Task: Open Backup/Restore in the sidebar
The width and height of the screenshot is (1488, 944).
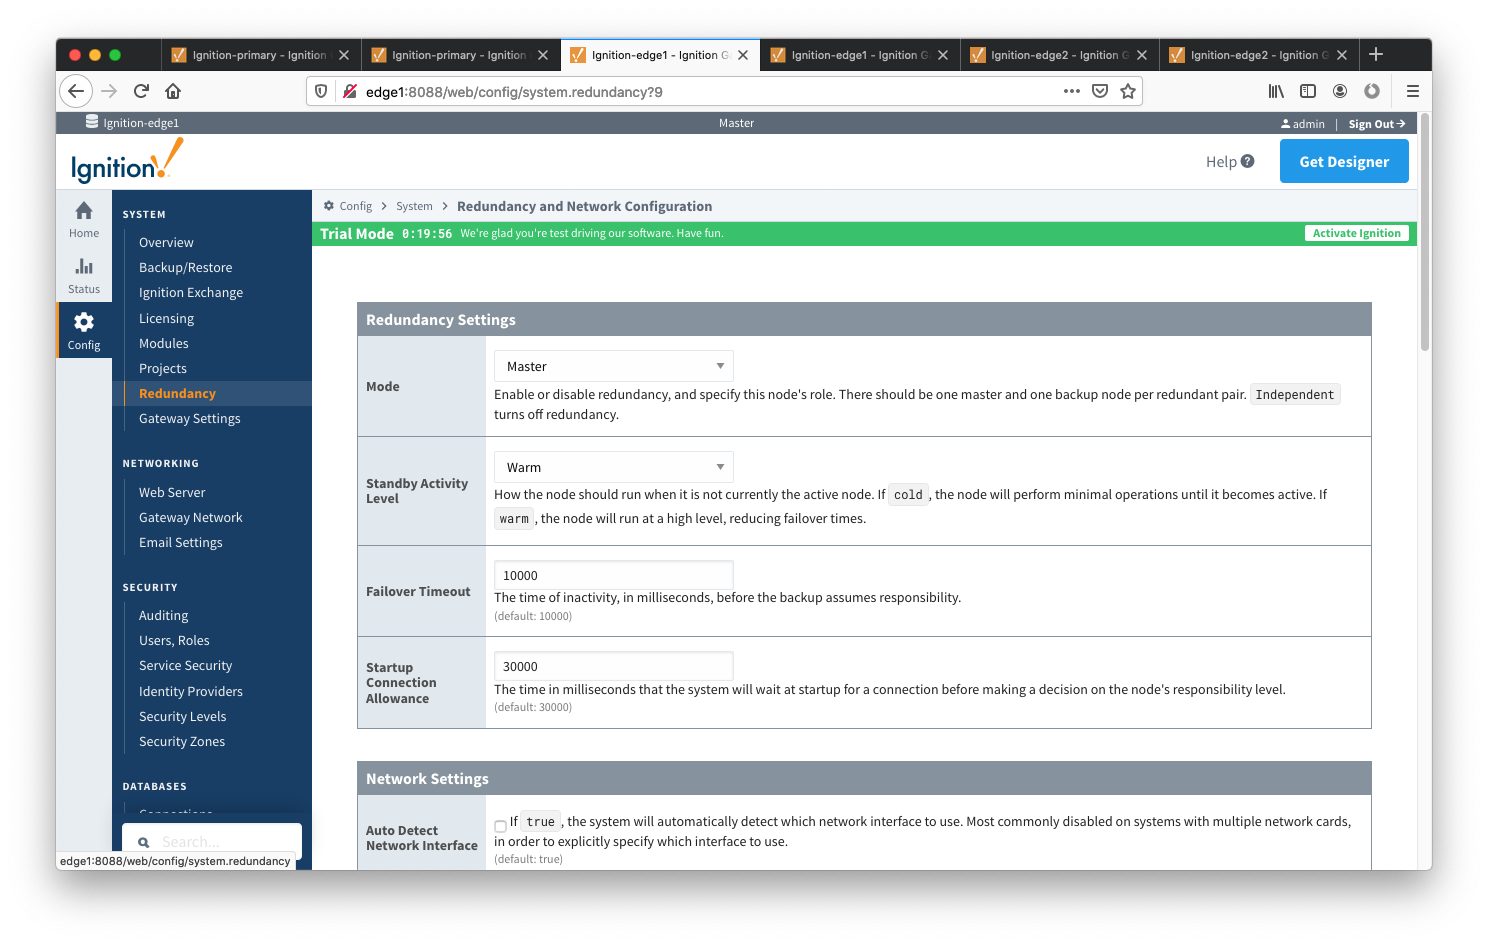Action: pyautogui.click(x=185, y=267)
